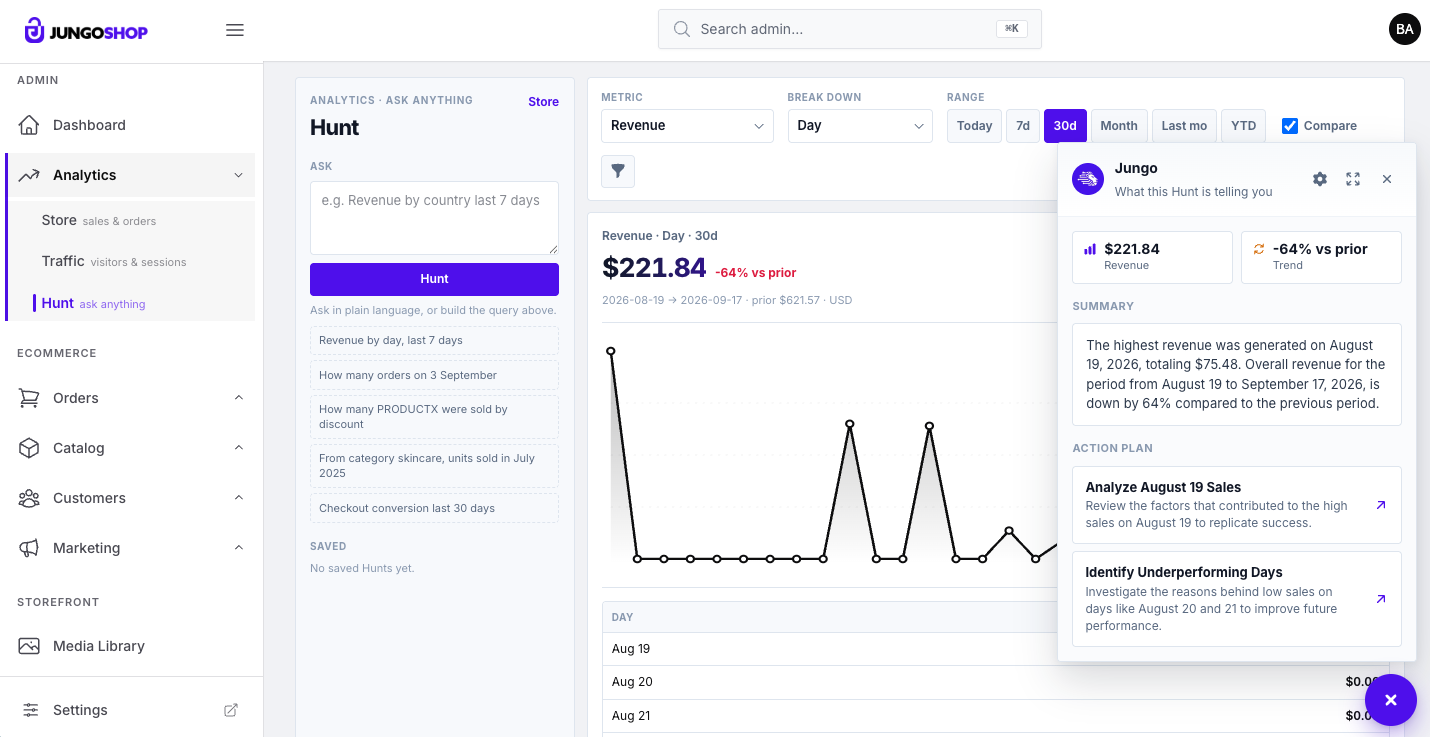
Task: Click the Aug 20 table row
Action: (995, 682)
